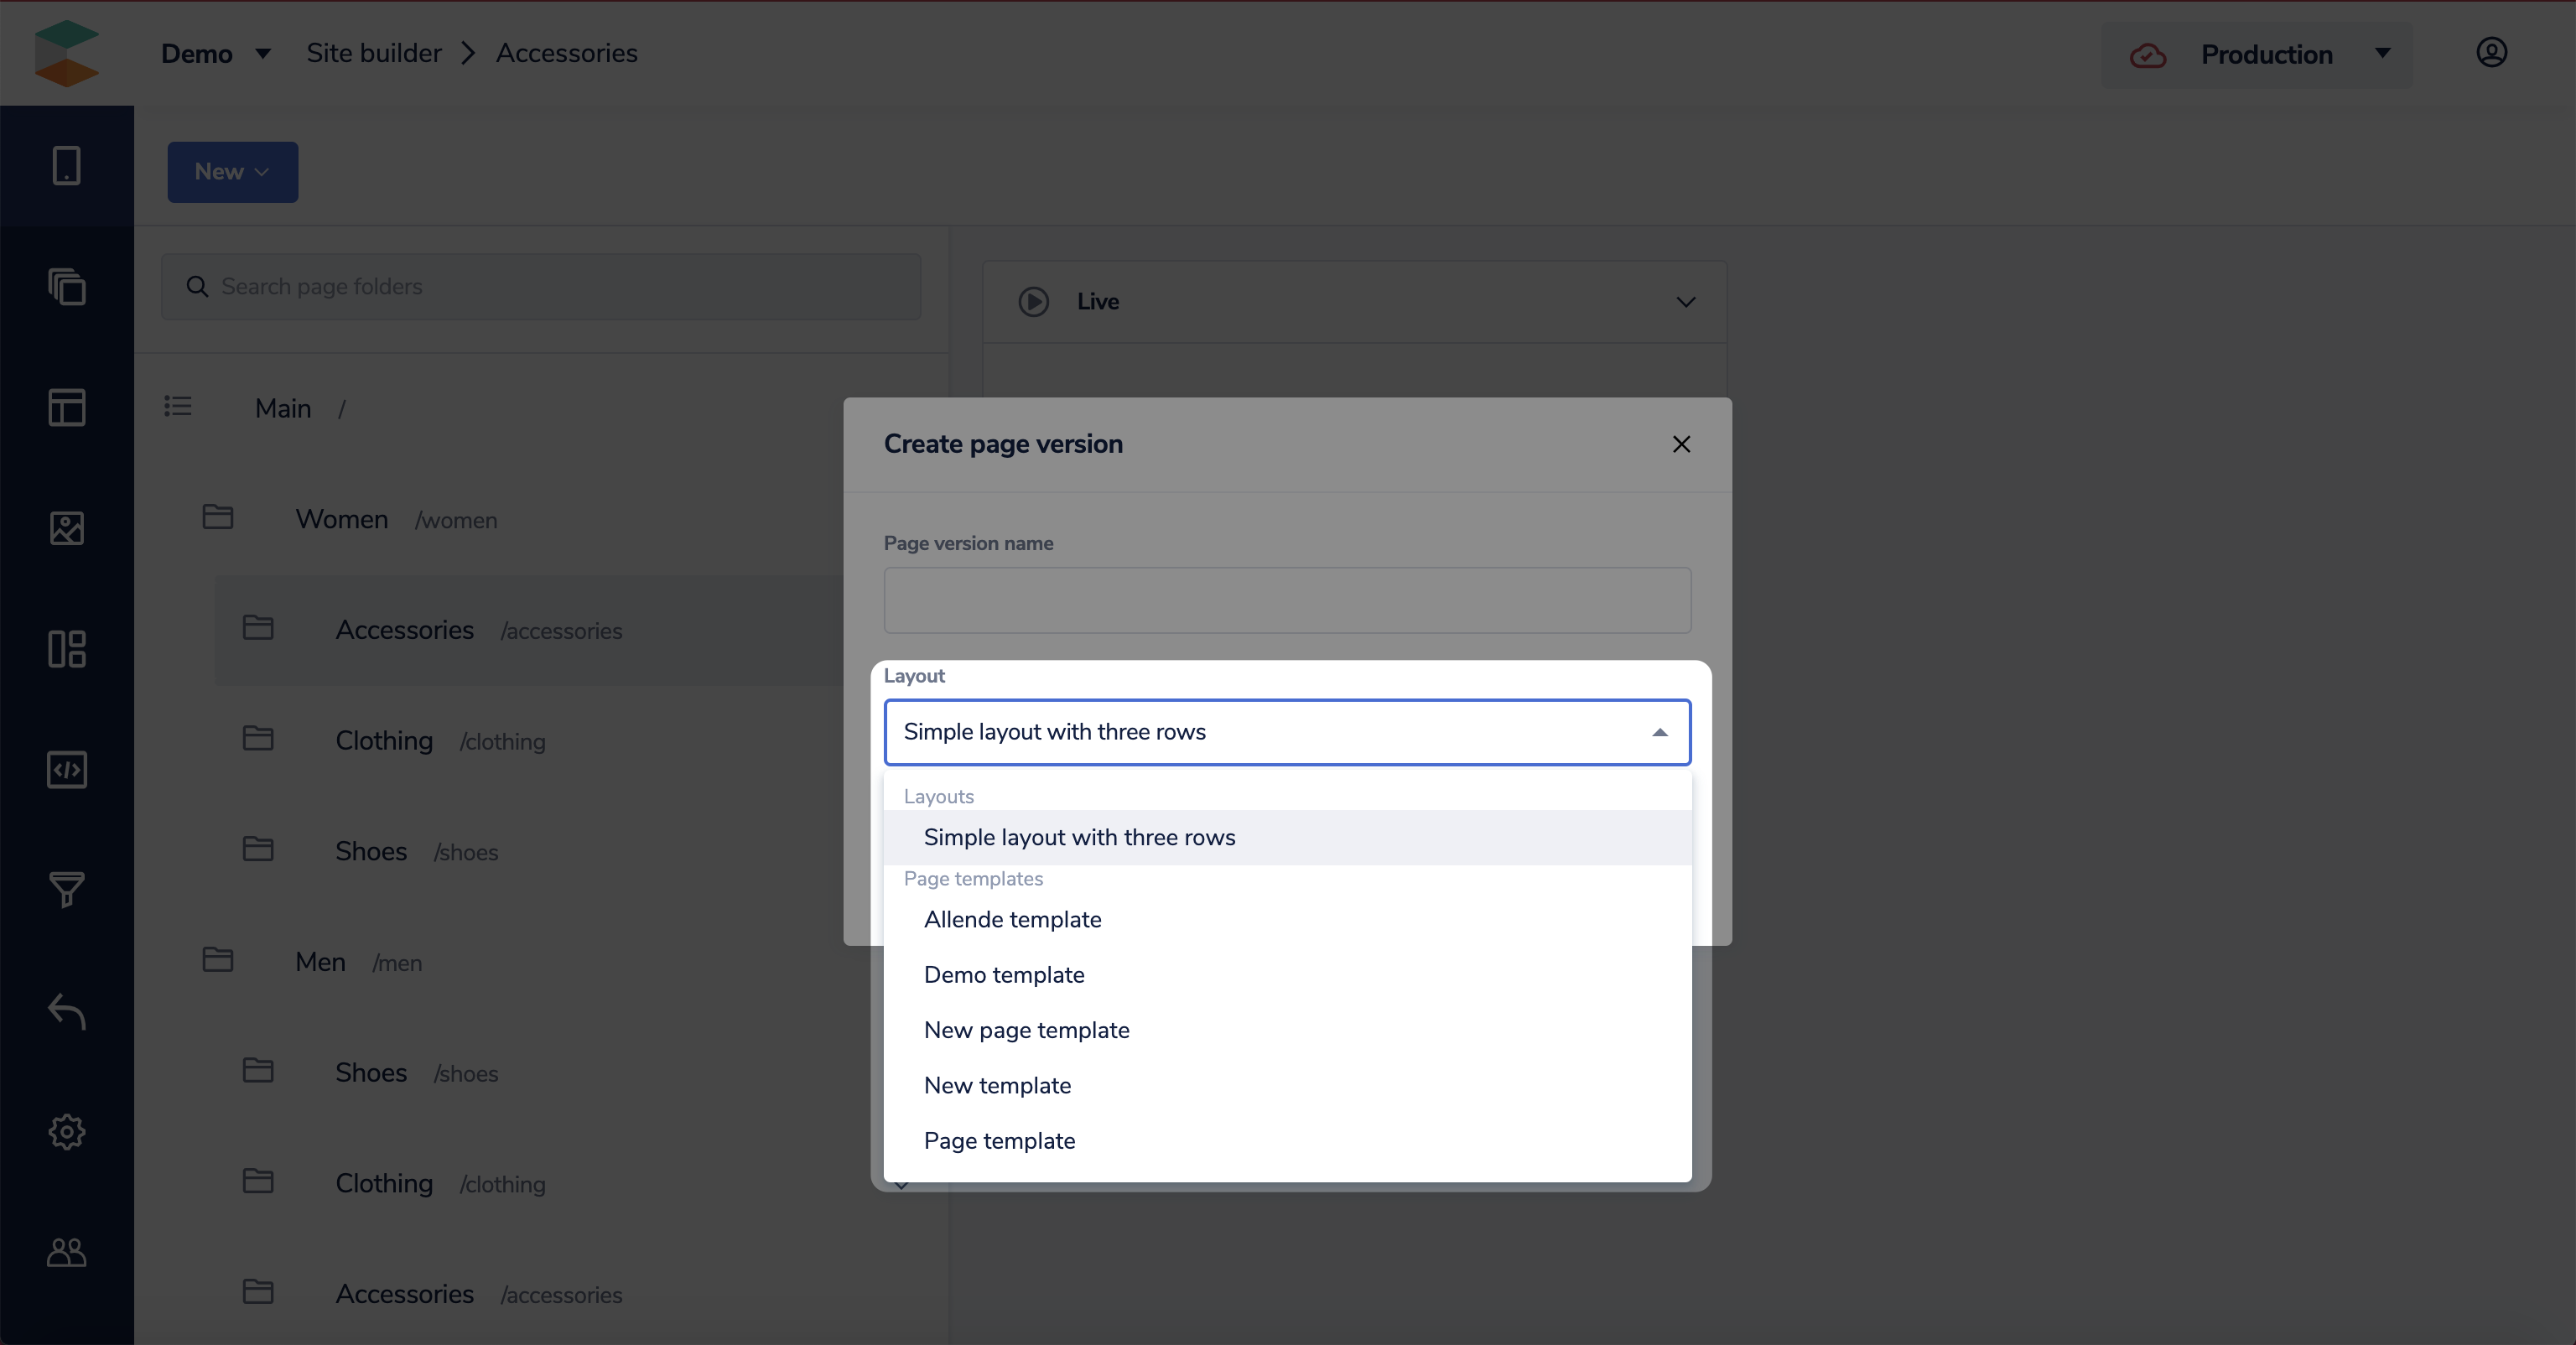Click the settings gear icon in sidebar
Screen dimensions: 2576x1345
[66, 1132]
